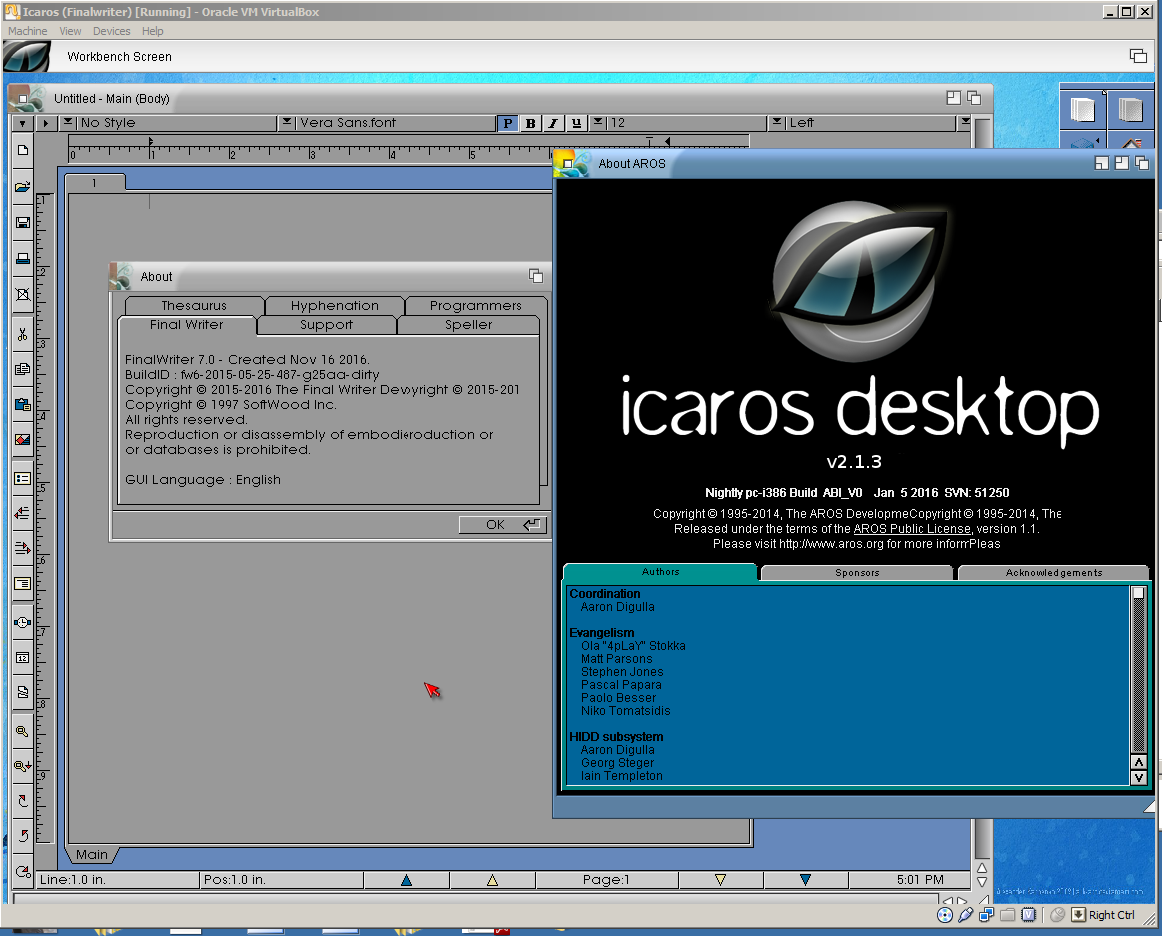The height and width of the screenshot is (936, 1162).
Task: Open the AROS Public License link
Action: point(912,529)
